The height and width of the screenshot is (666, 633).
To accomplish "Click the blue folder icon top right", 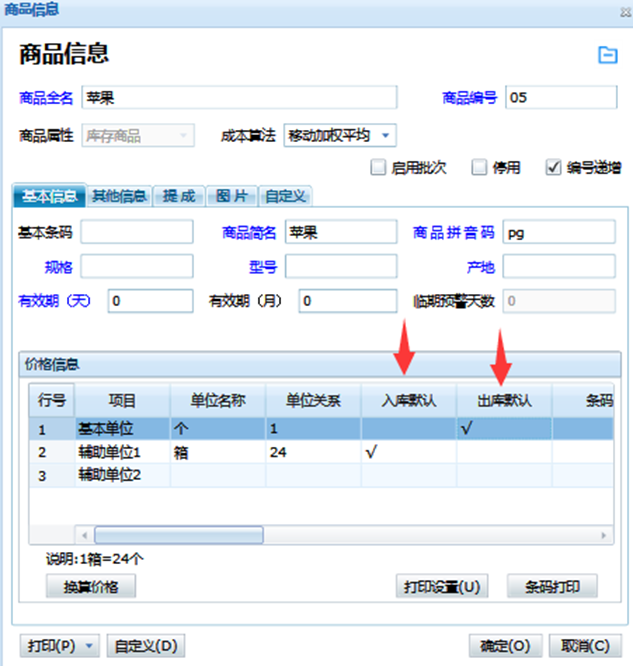I will tap(608, 55).
